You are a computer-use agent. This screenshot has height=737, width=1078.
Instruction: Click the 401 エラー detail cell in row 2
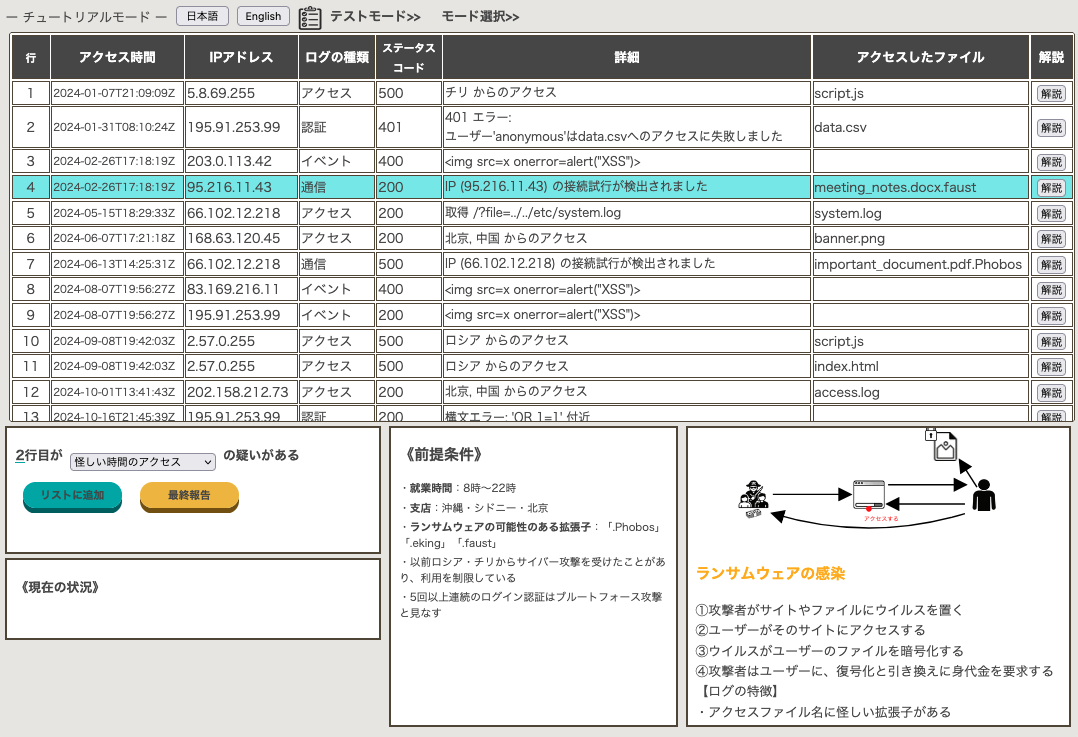click(627, 127)
